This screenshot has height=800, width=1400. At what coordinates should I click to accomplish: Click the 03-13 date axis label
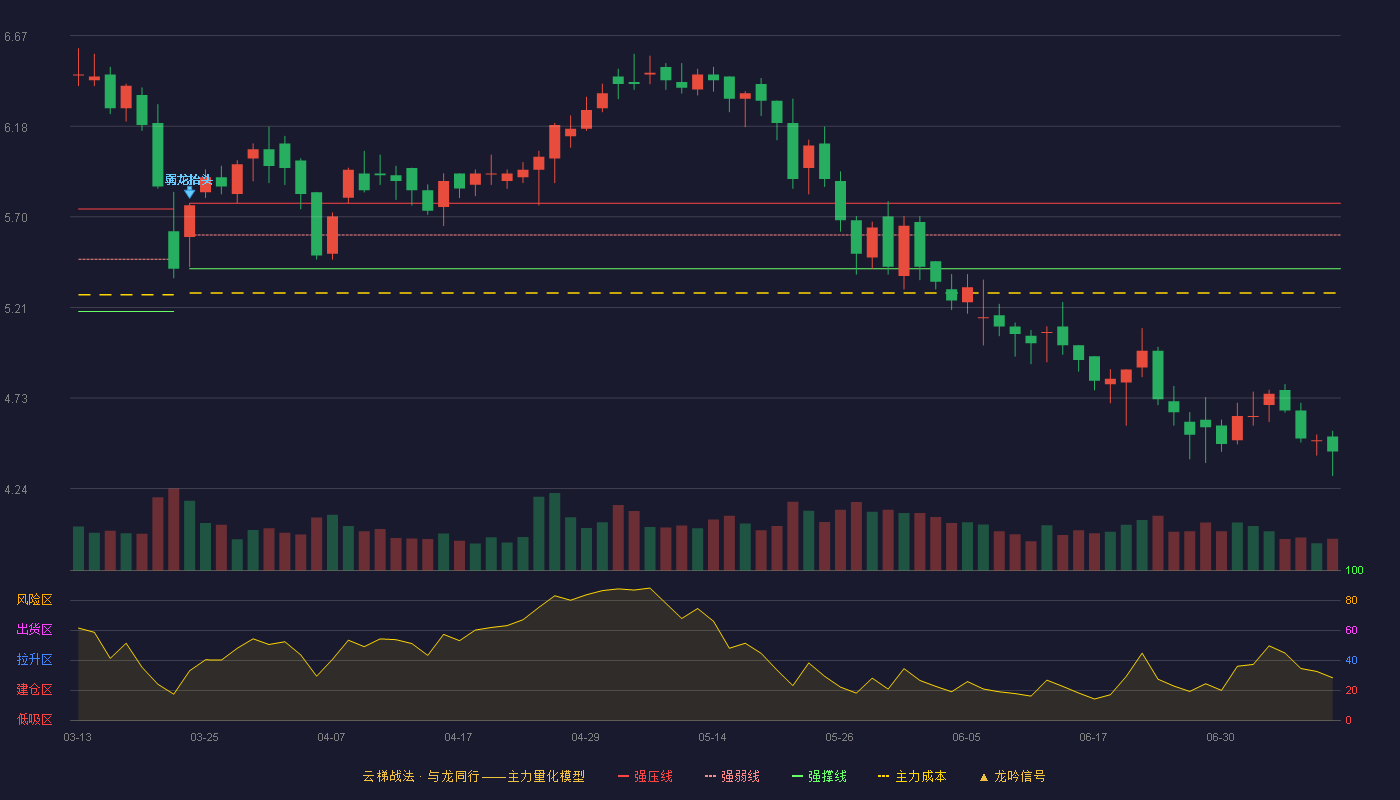tap(77, 737)
